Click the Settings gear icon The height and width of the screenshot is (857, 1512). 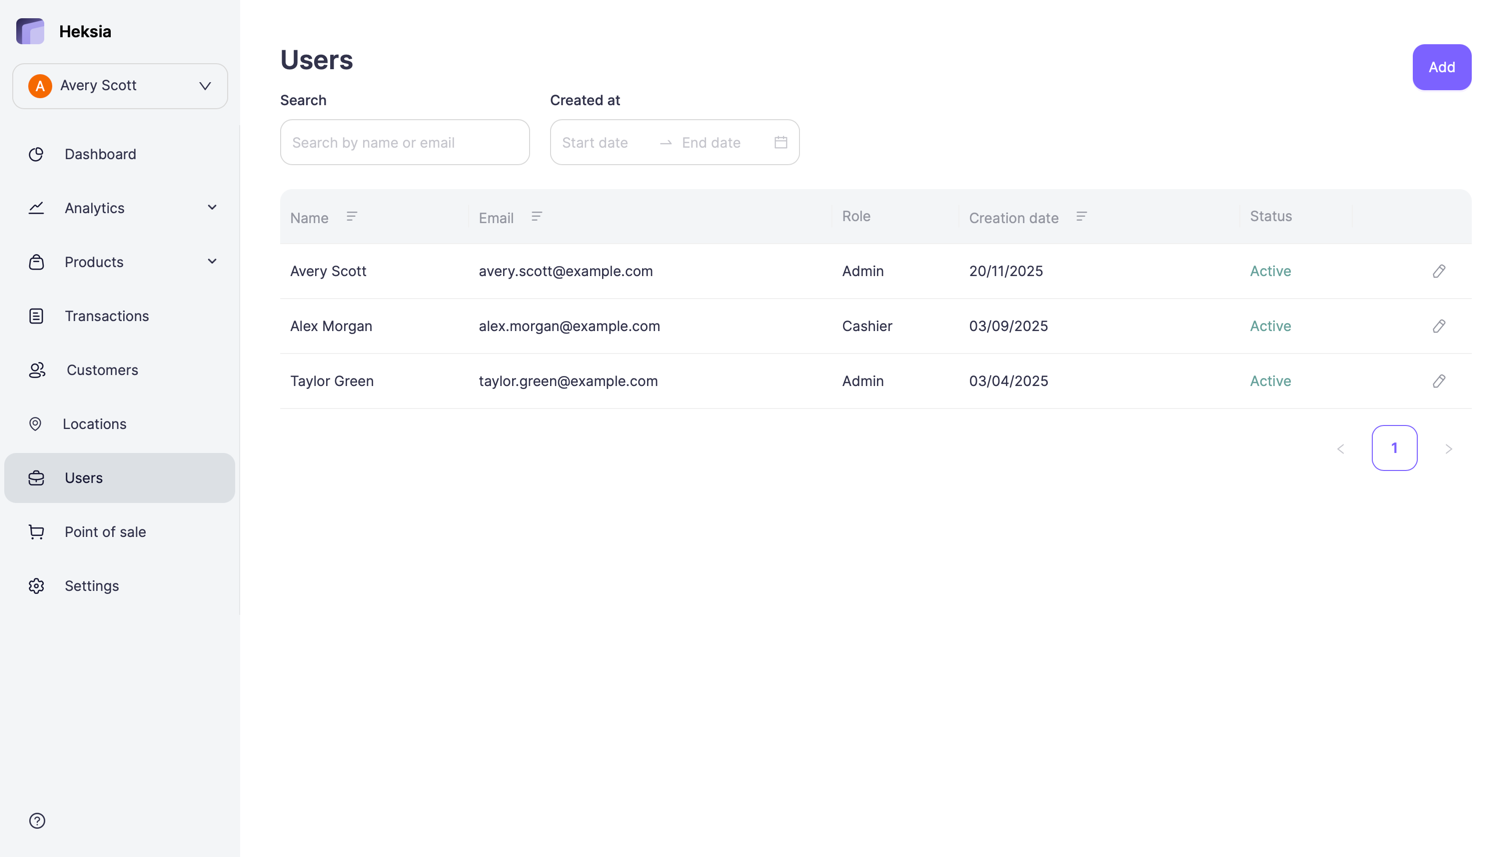tap(36, 585)
